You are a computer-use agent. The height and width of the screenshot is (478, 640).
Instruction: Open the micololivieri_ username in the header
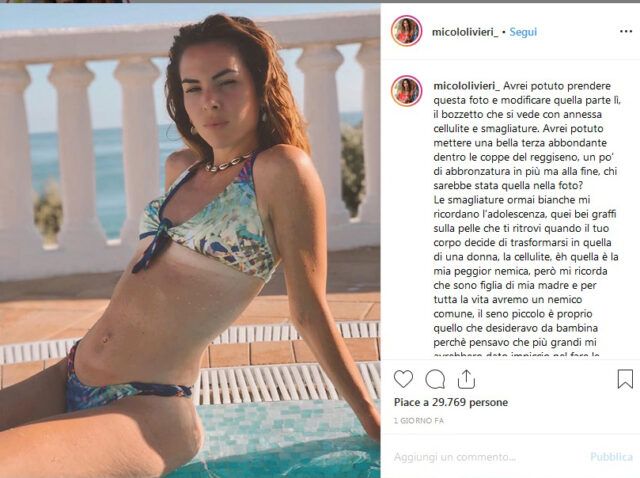click(465, 32)
